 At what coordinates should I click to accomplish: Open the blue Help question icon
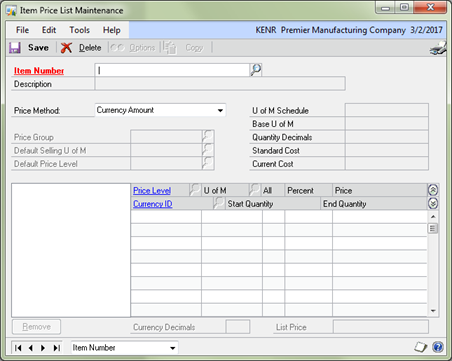[438, 347]
